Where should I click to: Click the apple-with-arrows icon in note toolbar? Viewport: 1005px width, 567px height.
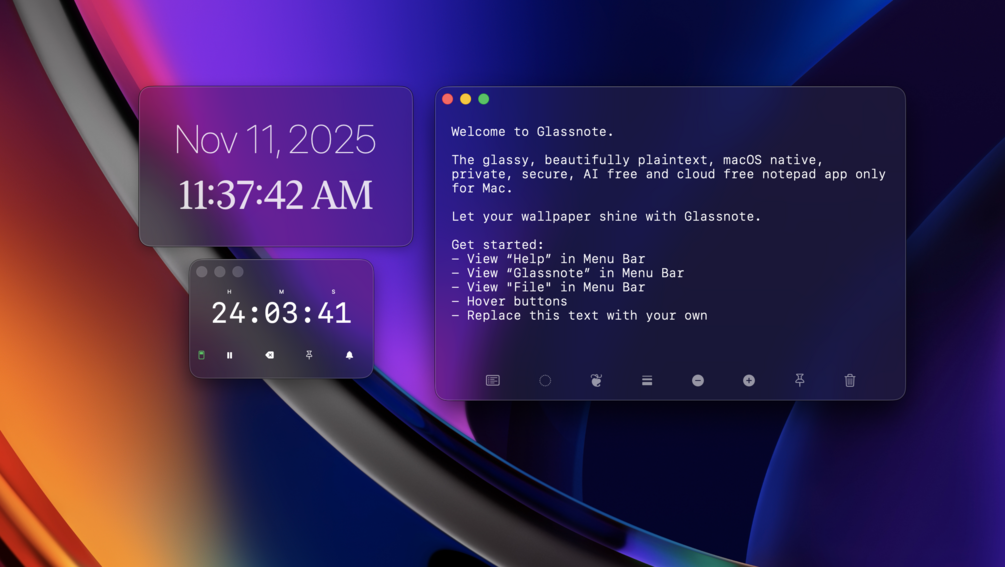[x=596, y=381]
